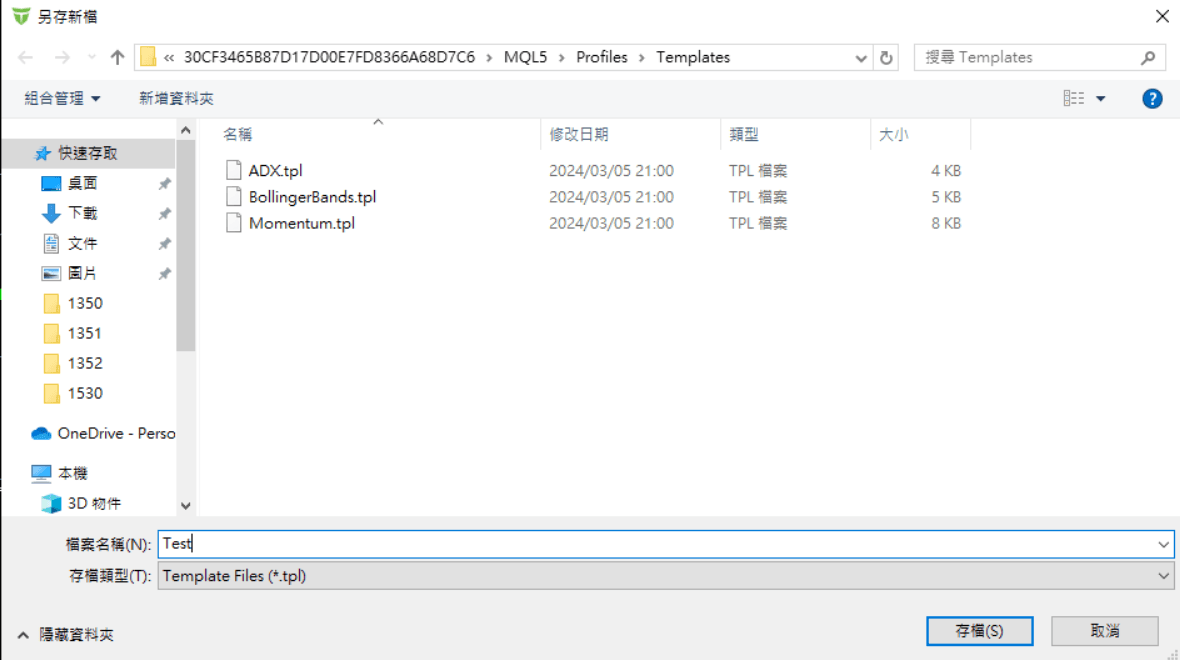This screenshot has width=1180, height=660.
Task: Click the pin icon next to 下載
Action: click(x=164, y=214)
